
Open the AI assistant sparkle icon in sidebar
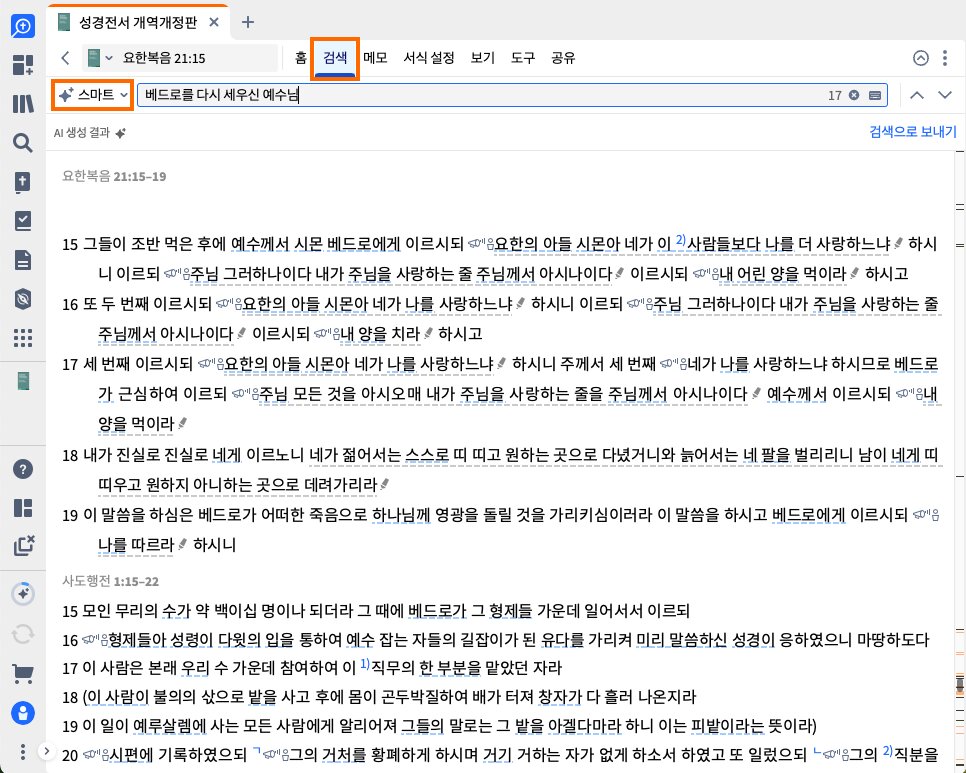click(x=23, y=594)
